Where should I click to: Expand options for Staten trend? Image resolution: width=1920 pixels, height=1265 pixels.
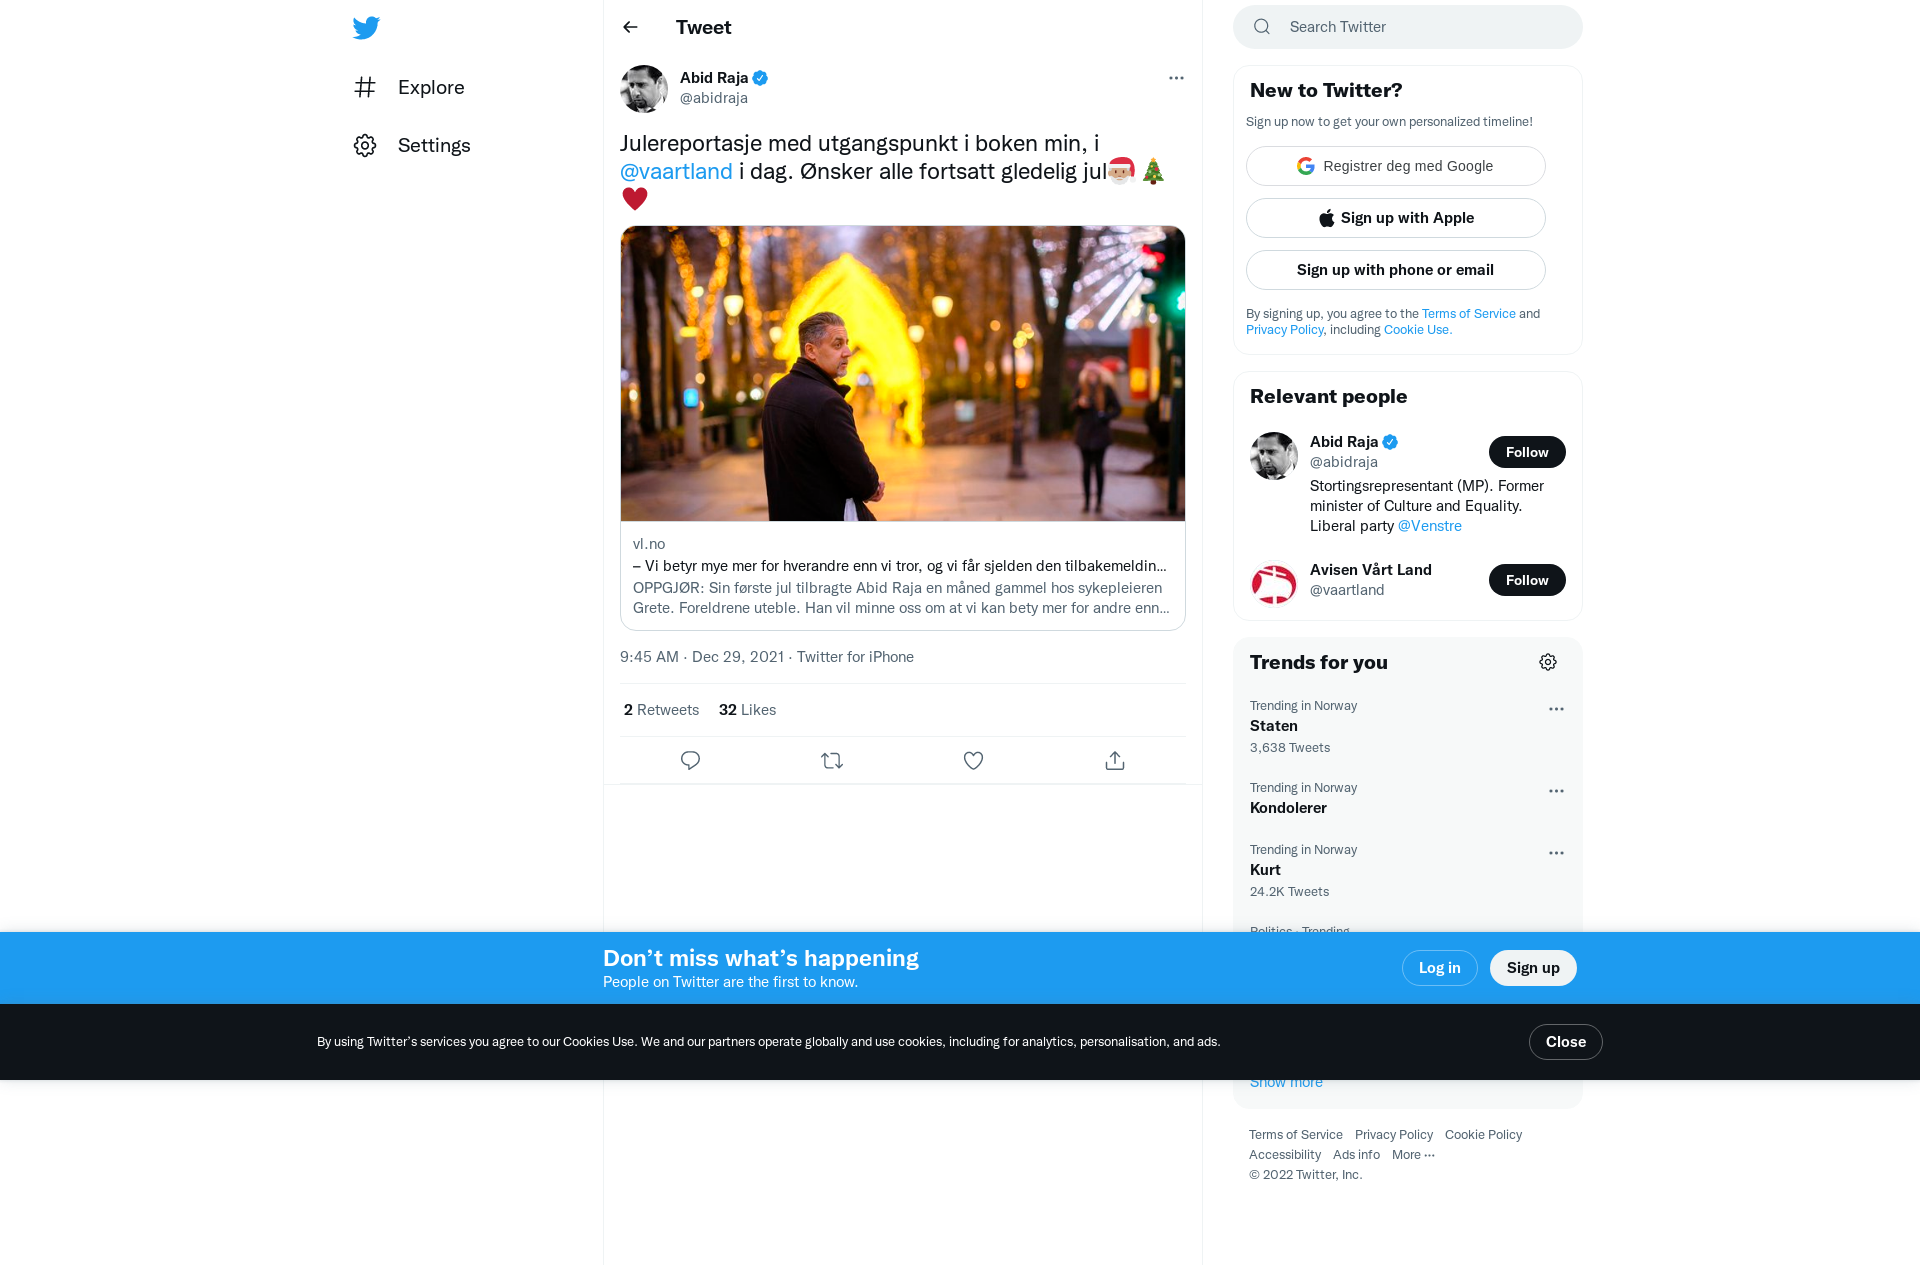click(x=1556, y=709)
